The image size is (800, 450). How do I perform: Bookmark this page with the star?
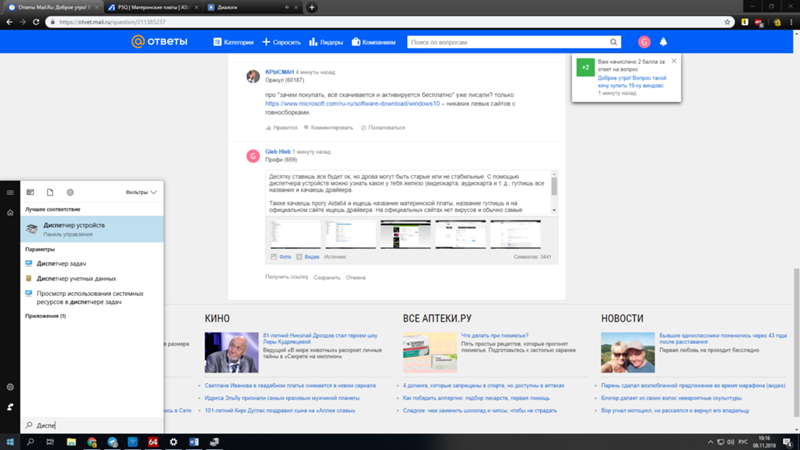click(727, 22)
